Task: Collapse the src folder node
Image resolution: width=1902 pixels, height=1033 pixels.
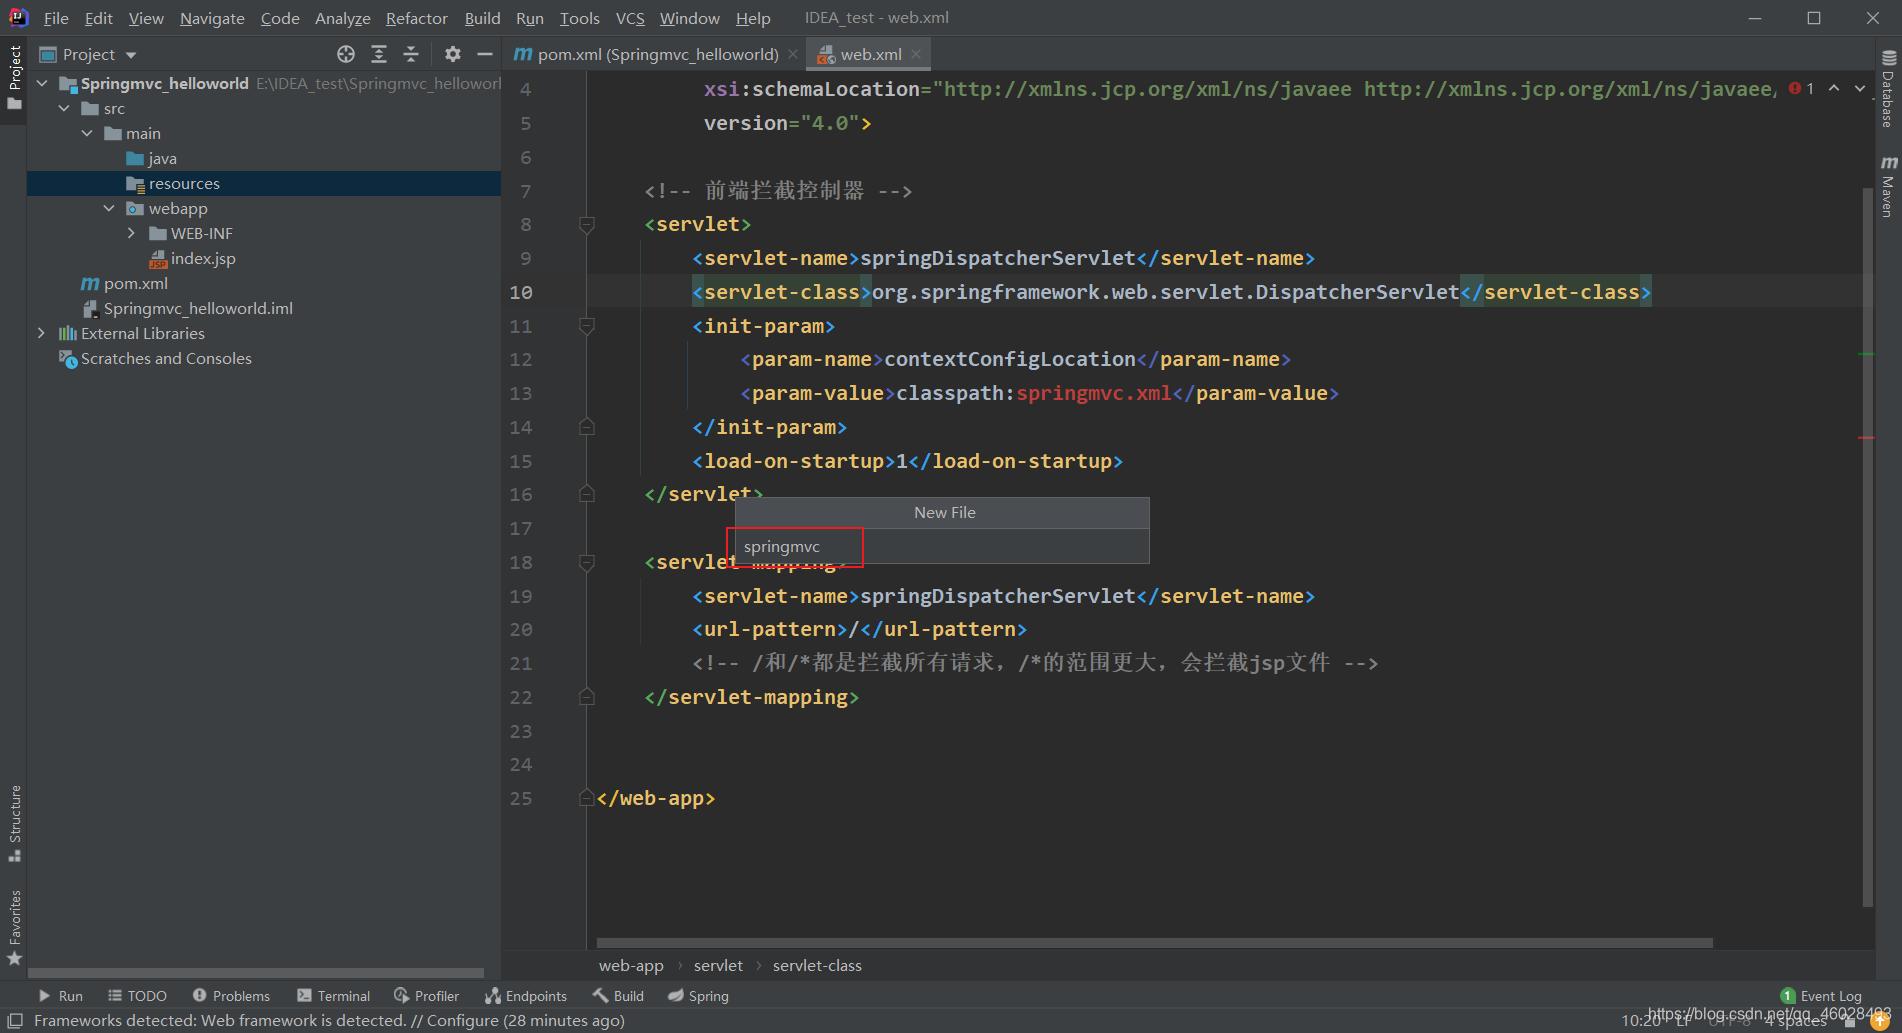Action: click(x=64, y=108)
